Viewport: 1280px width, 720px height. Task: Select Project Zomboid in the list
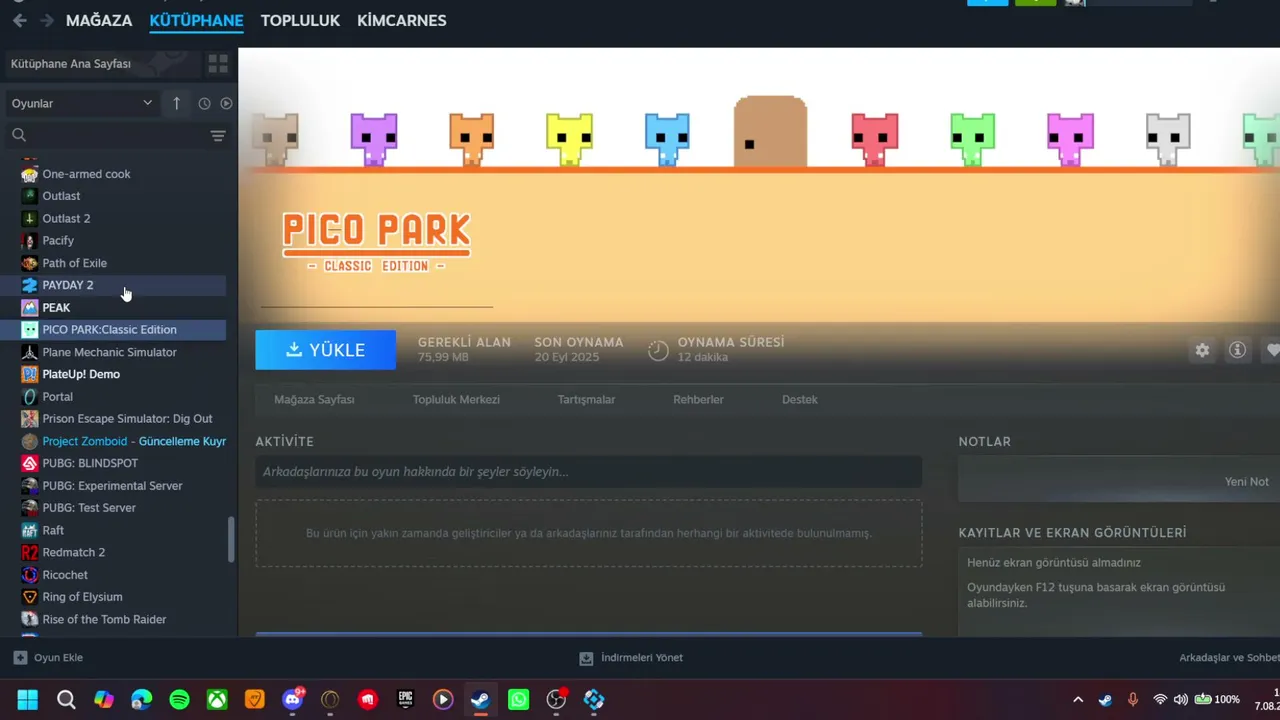click(124, 441)
